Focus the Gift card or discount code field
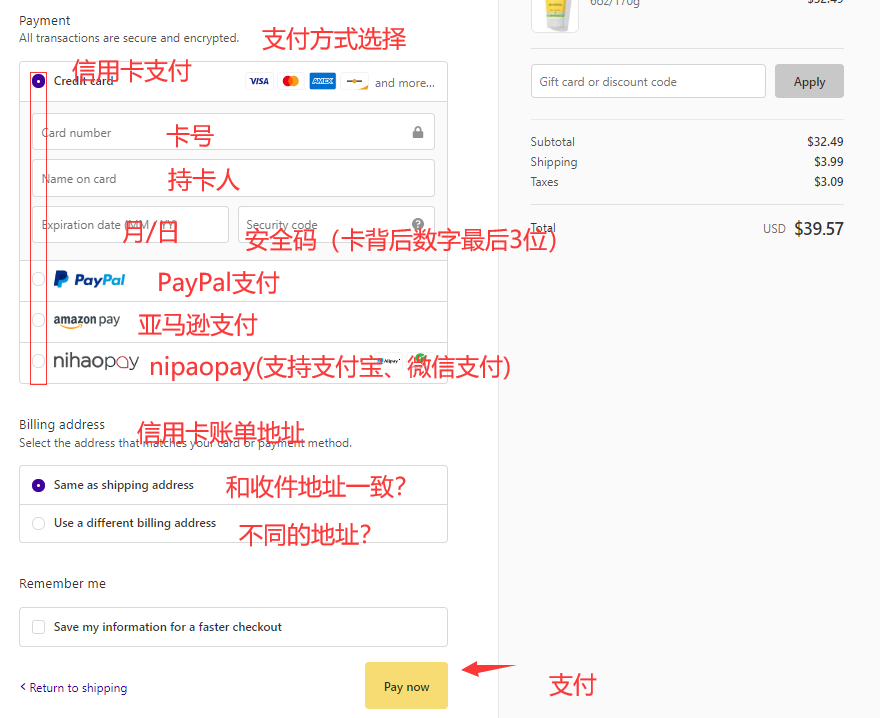The height and width of the screenshot is (718, 880). (x=648, y=81)
